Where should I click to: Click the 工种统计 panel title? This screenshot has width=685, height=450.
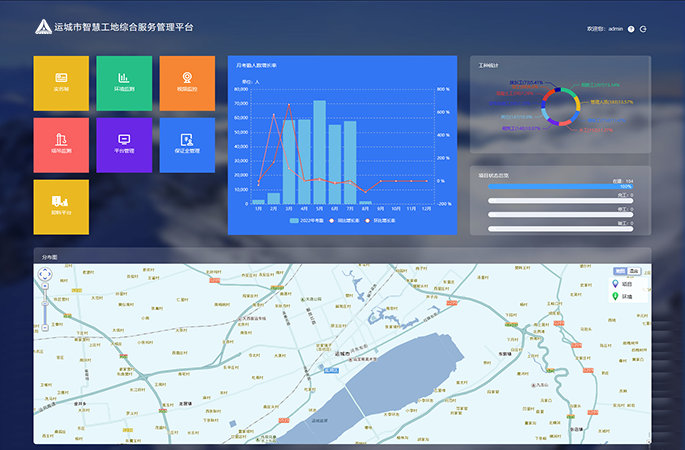tap(488, 66)
